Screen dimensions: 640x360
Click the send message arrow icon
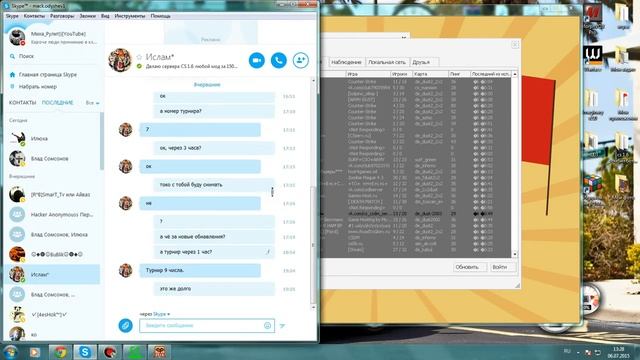tap(282, 326)
